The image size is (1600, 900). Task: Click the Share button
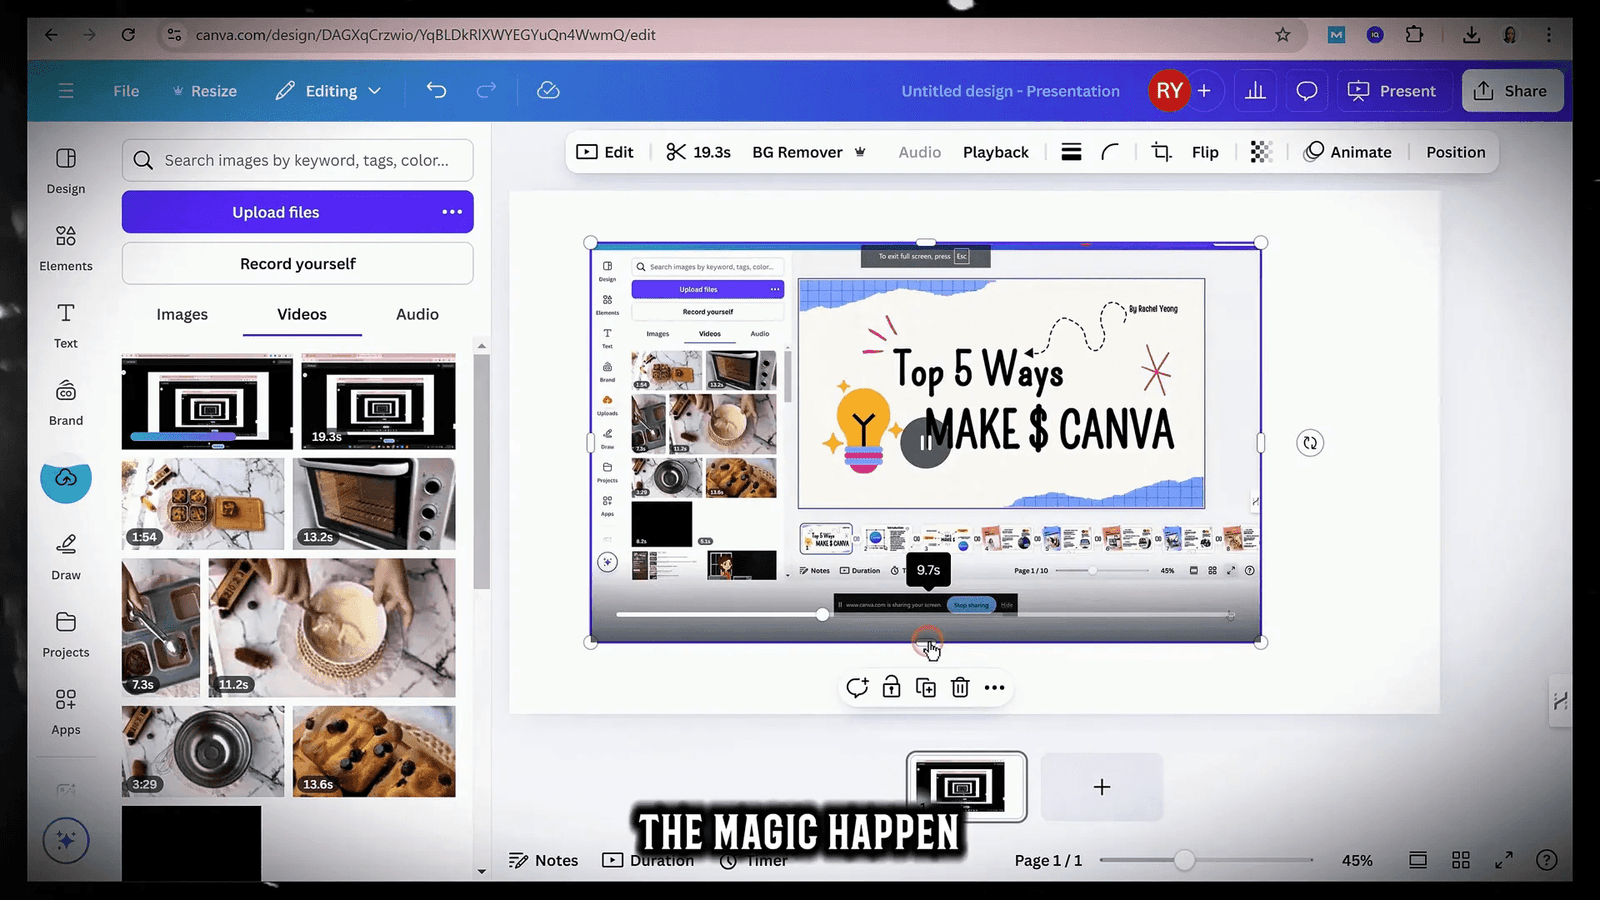click(1512, 91)
